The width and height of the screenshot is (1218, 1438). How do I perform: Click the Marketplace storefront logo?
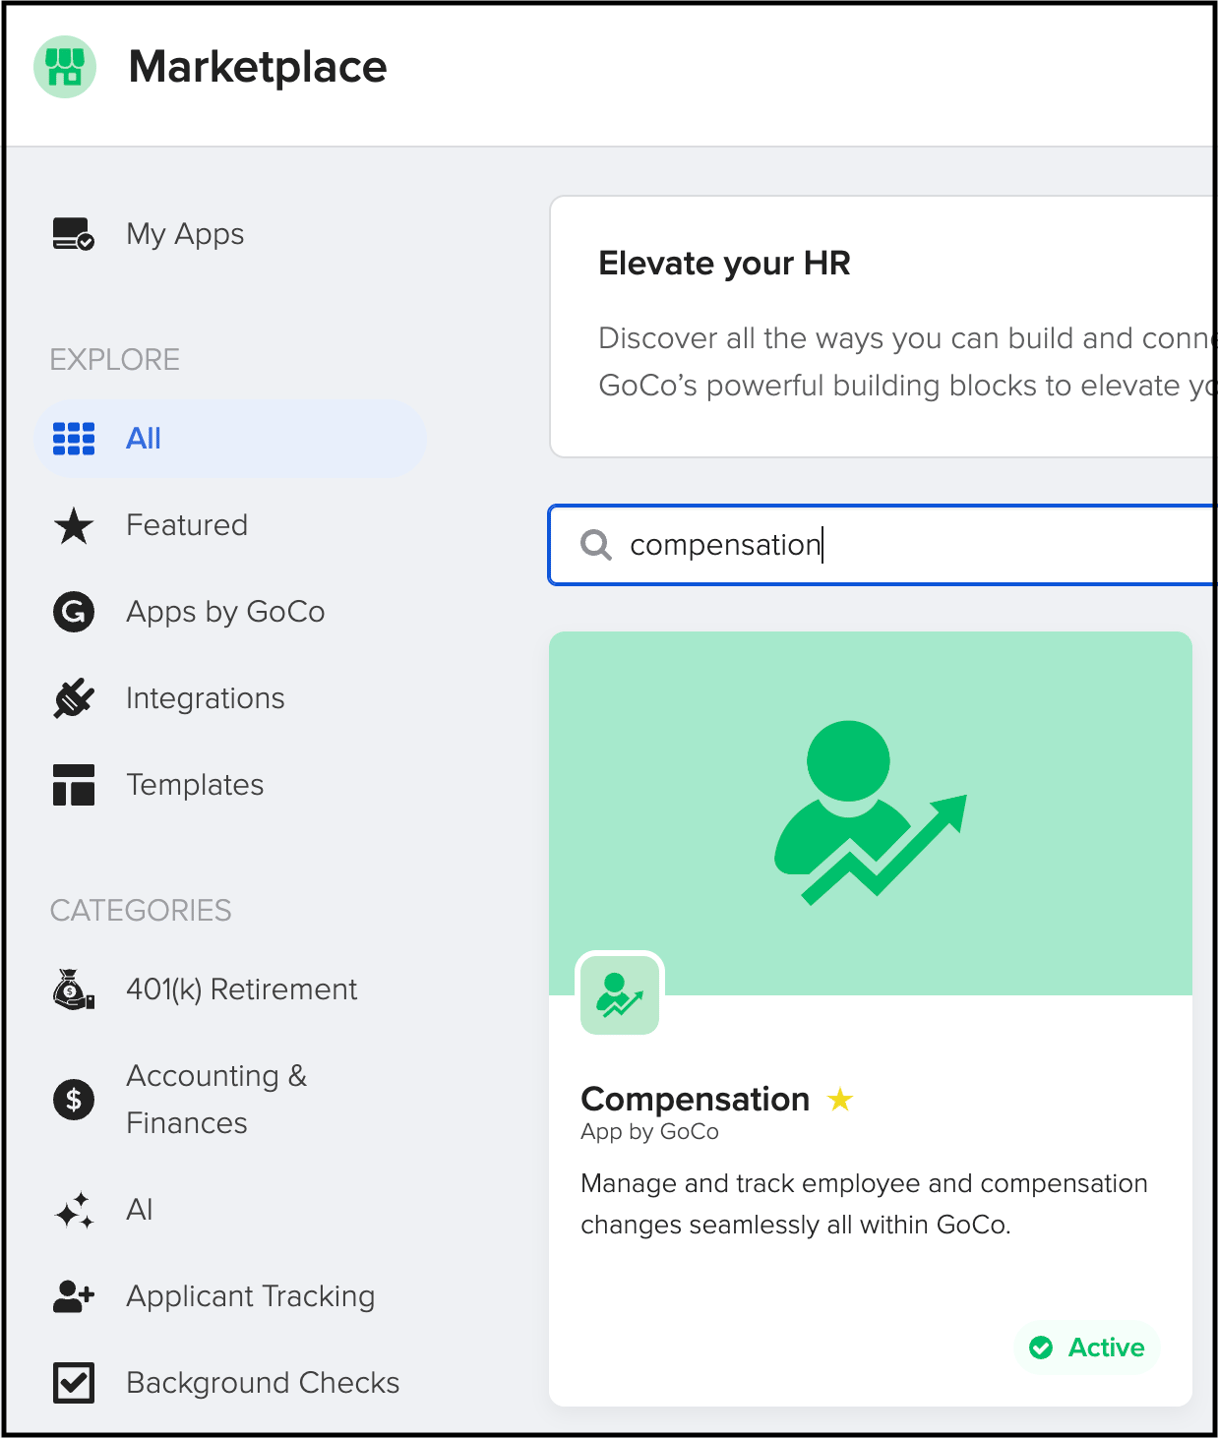pos(64,67)
